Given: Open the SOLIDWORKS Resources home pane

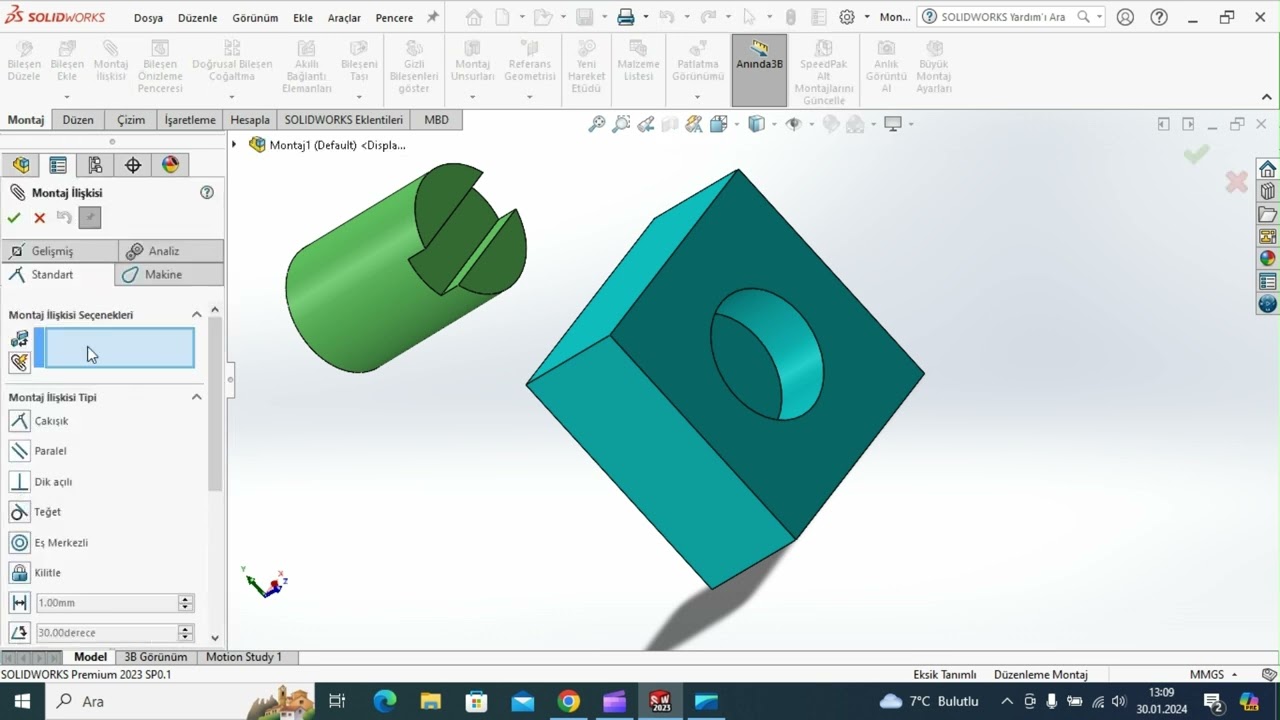Looking at the screenshot, I should point(1267,169).
